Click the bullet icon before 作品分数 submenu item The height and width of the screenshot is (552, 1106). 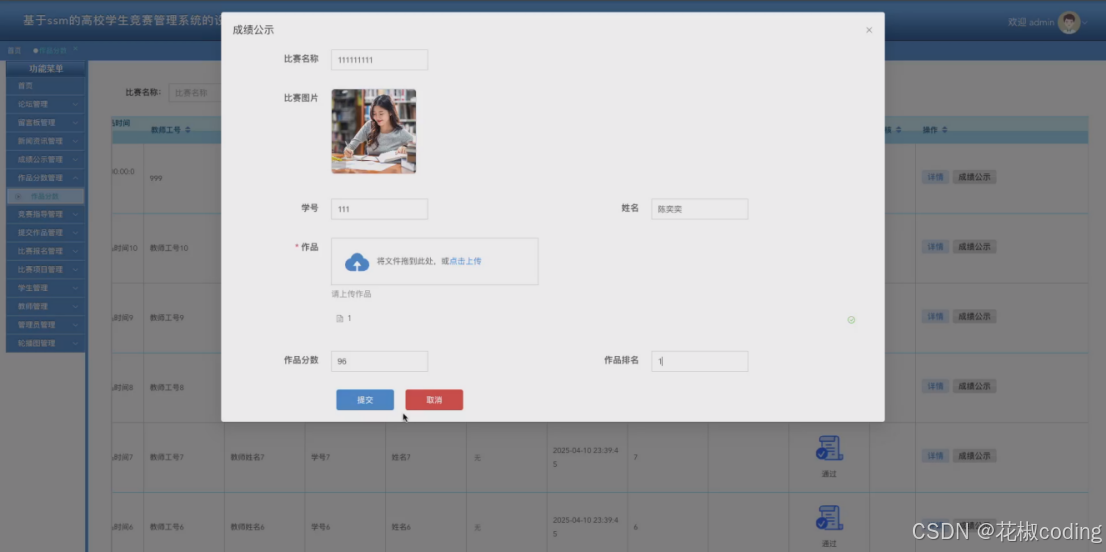18,196
